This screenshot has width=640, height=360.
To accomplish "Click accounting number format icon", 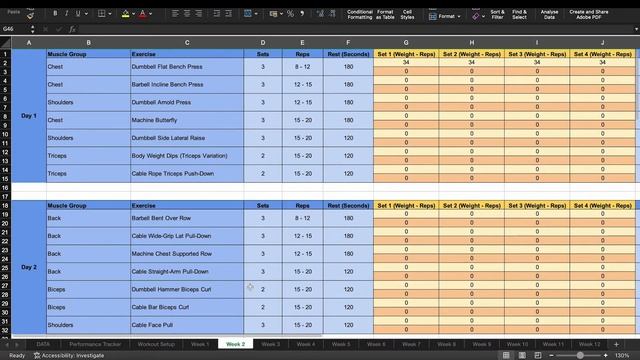I will 273,14.
